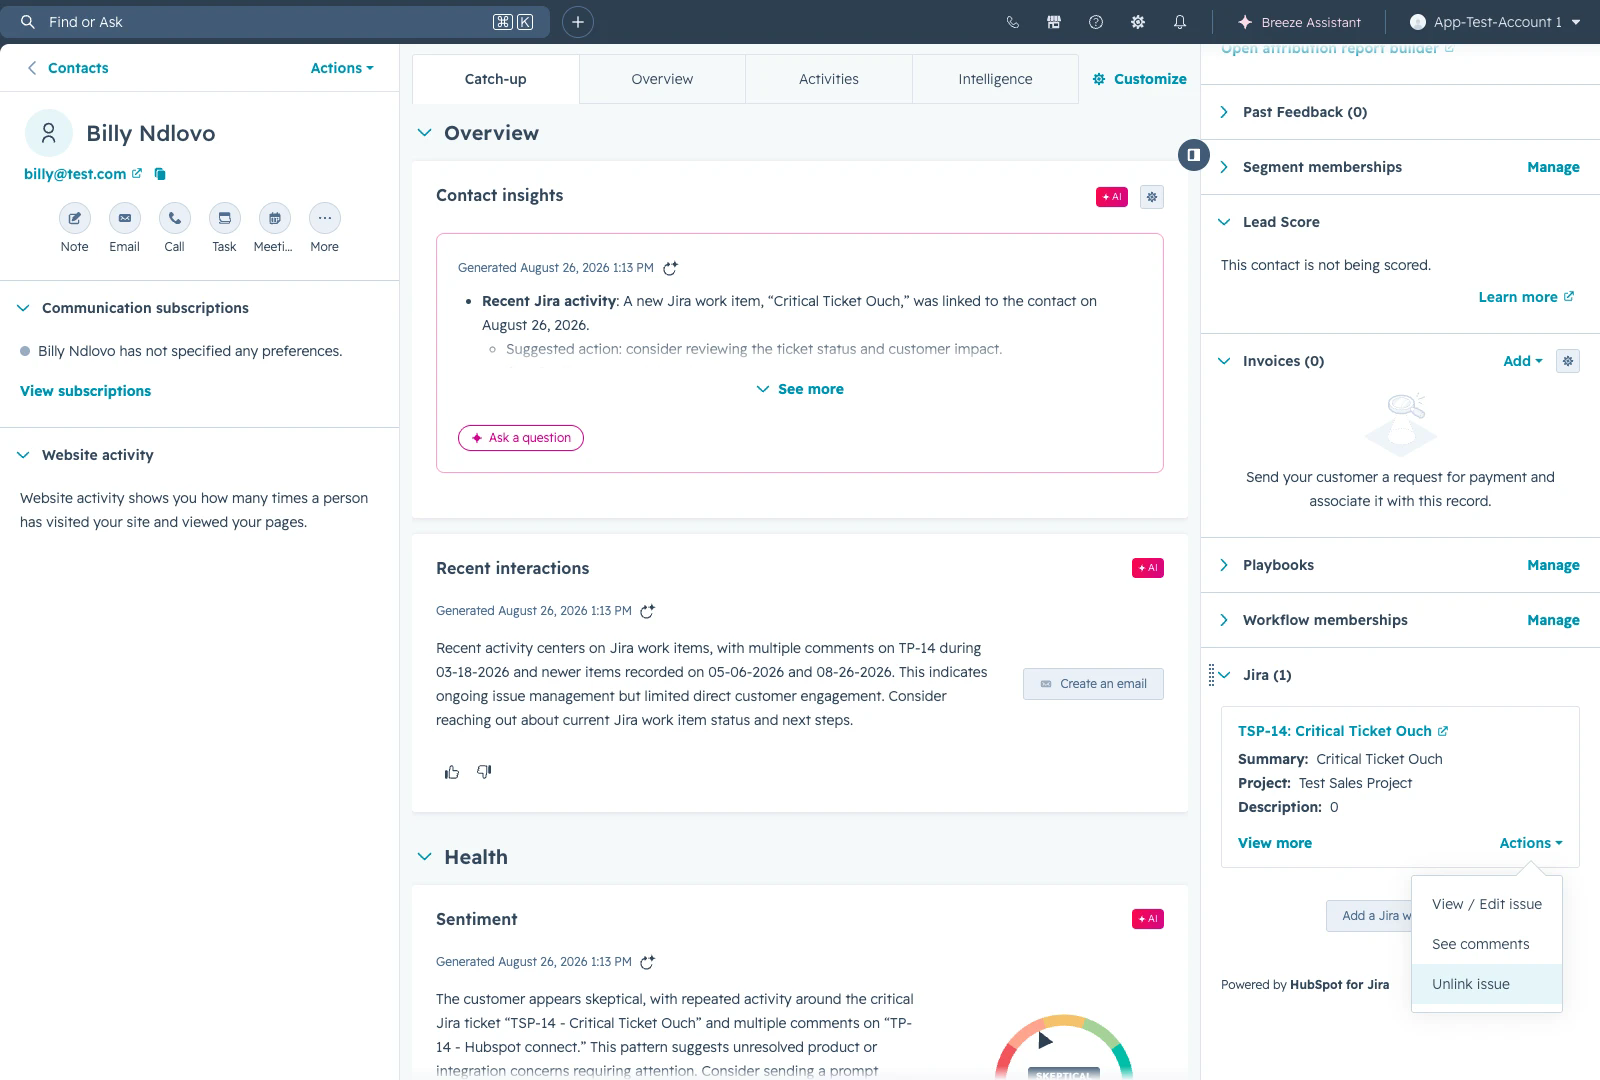Expand Past Feedback (0) section

[x=1224, y=112]
